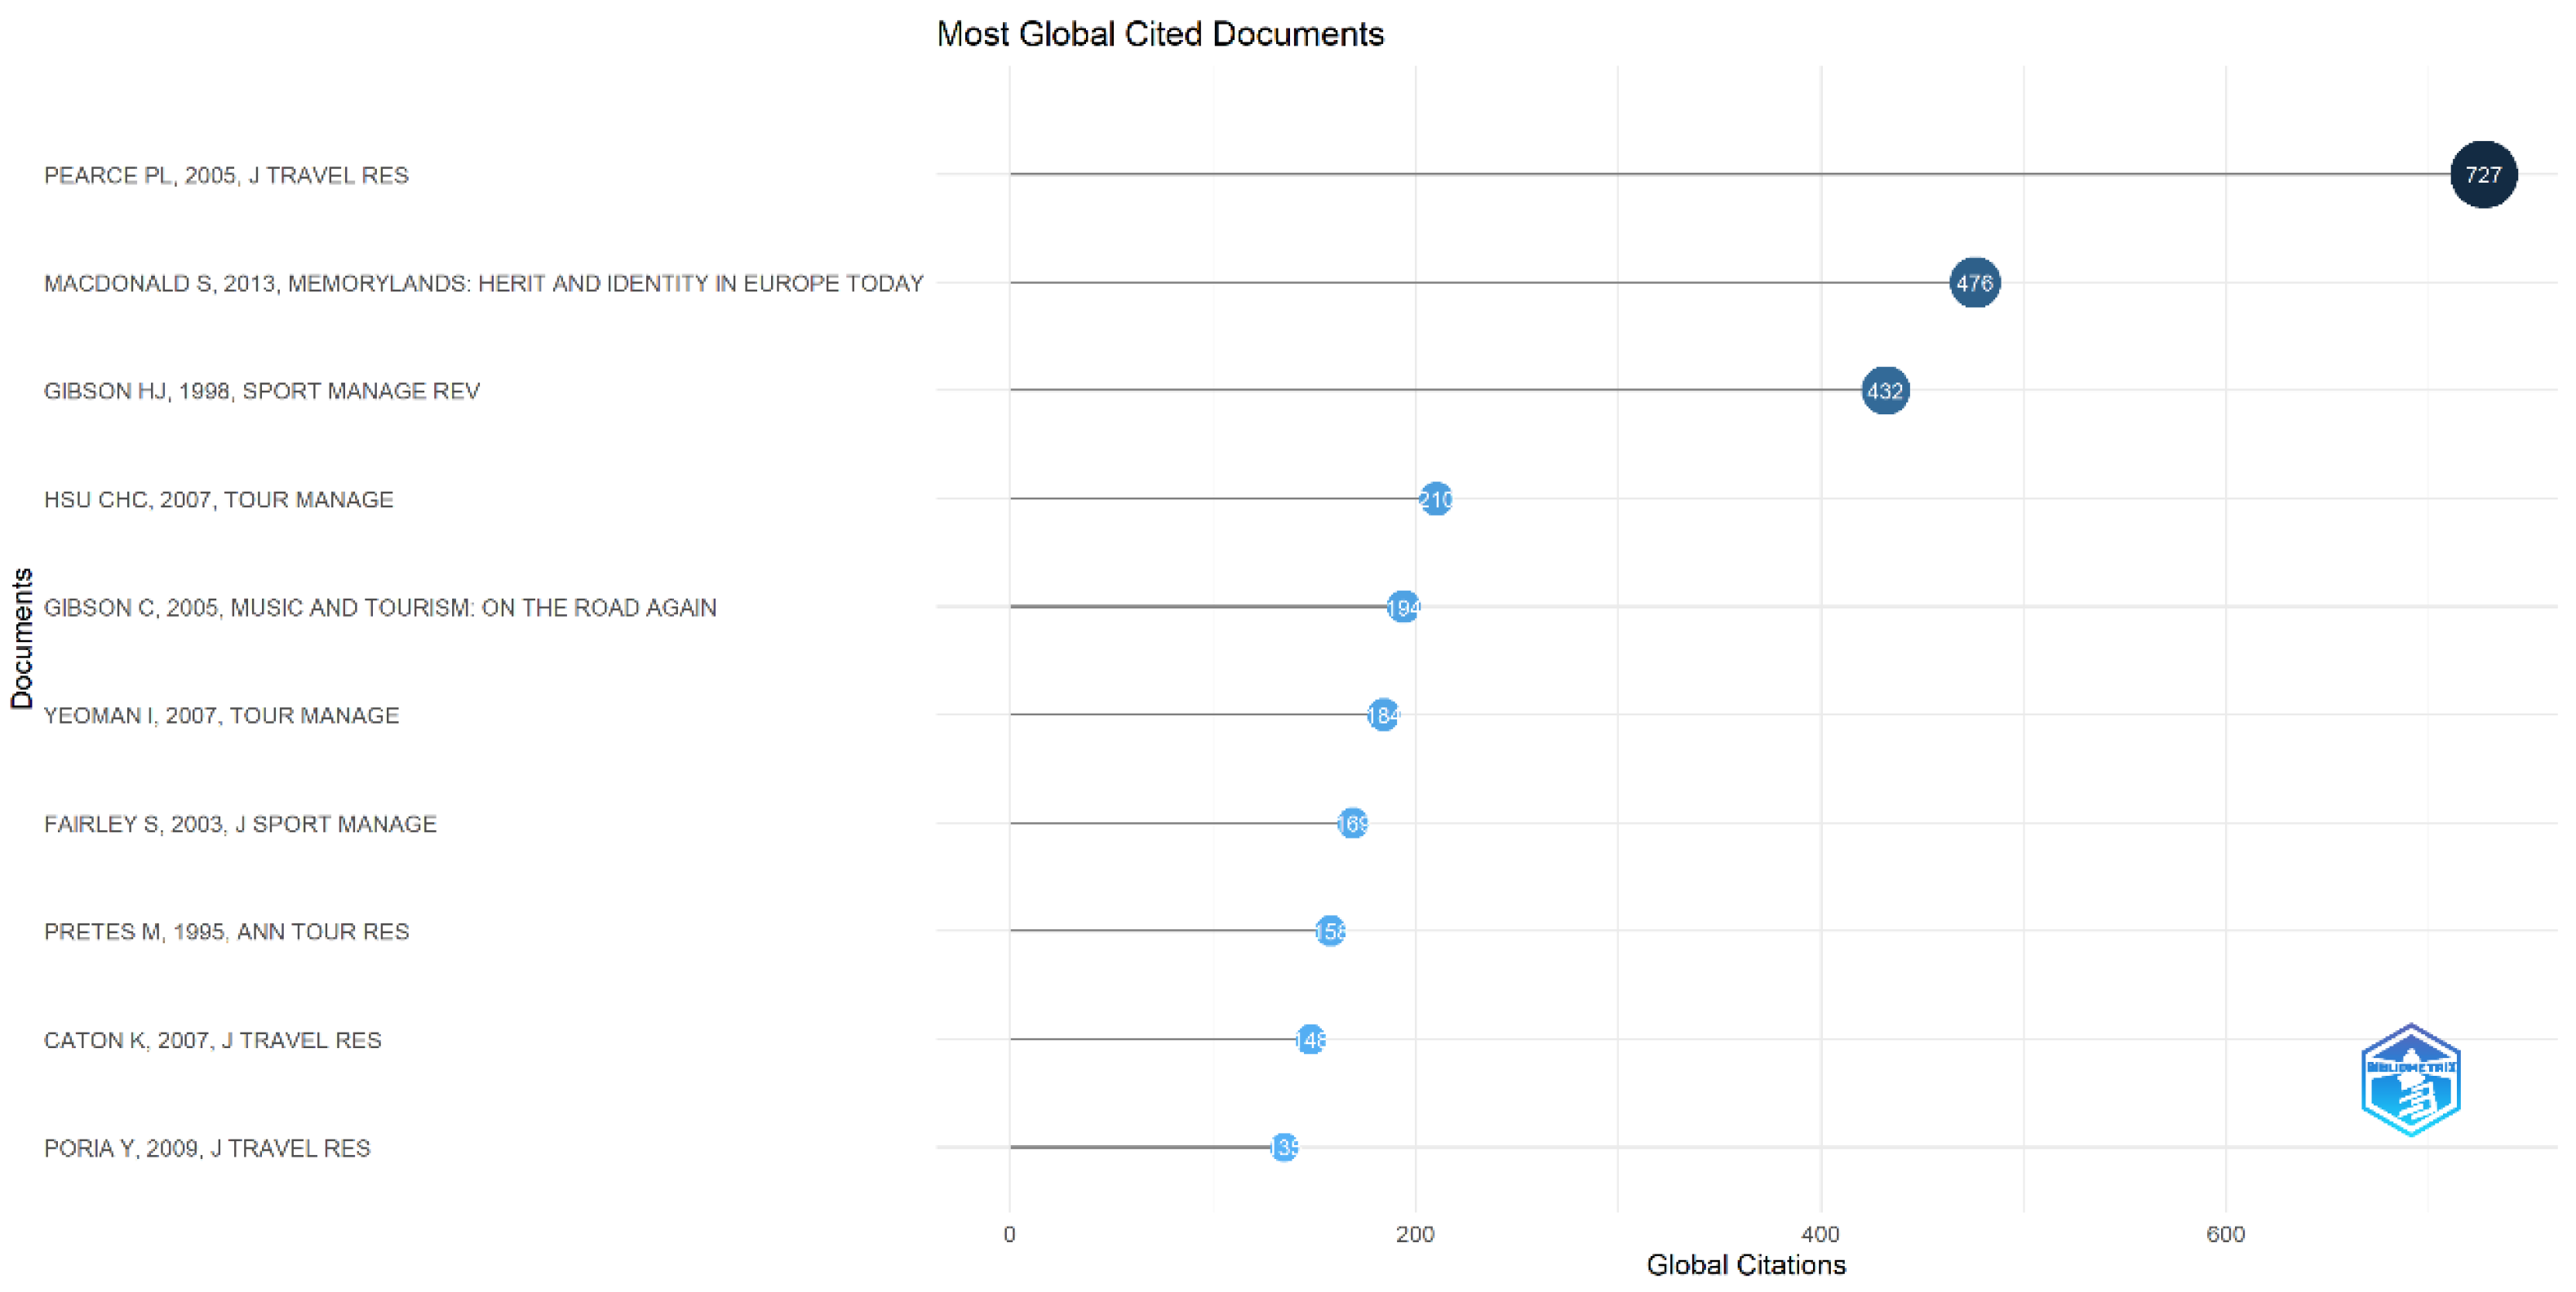Image resolution: width=2576 pixels, height=1292 pixels.
Task: Click the Global Citations axis title
Action: point(1745,1265)
